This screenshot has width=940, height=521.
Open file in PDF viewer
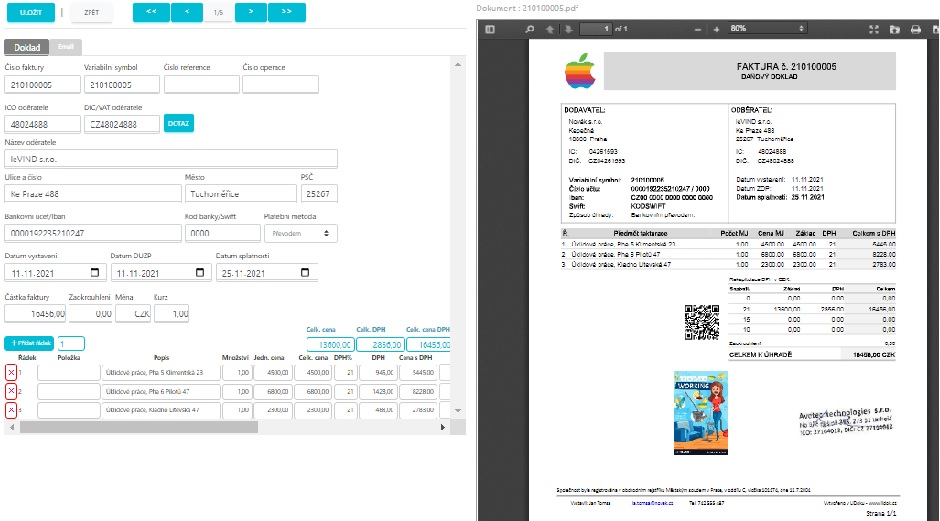(895, 29)
